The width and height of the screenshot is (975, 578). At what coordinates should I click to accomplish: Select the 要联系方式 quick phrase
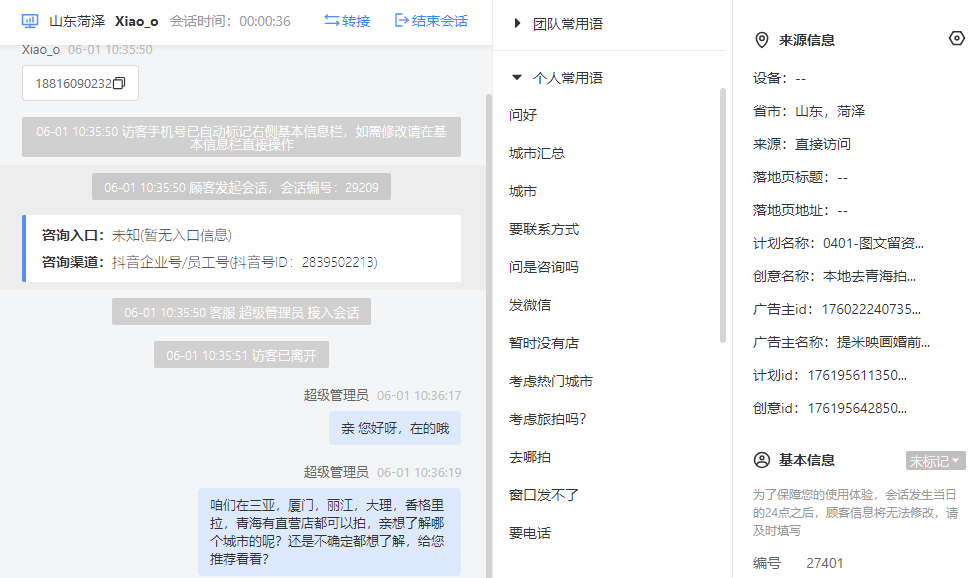pos(544,229)
